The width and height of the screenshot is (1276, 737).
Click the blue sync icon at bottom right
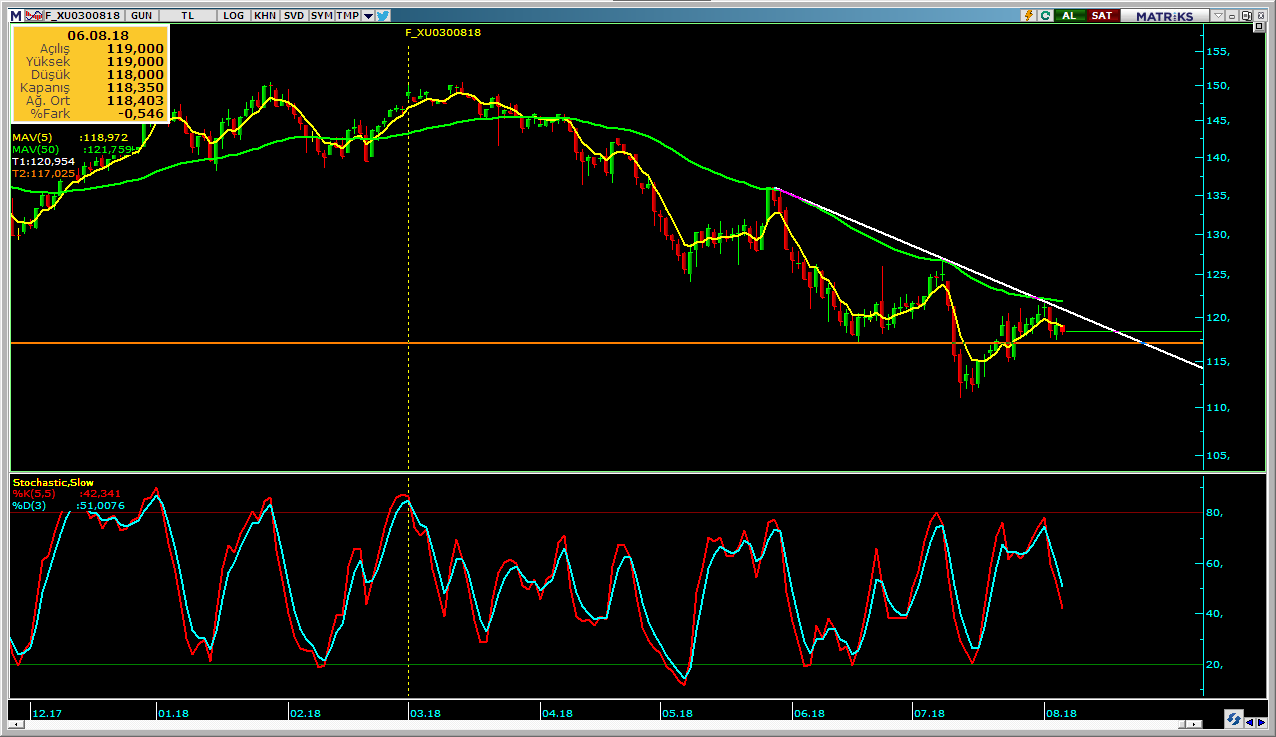(1234, 719)
